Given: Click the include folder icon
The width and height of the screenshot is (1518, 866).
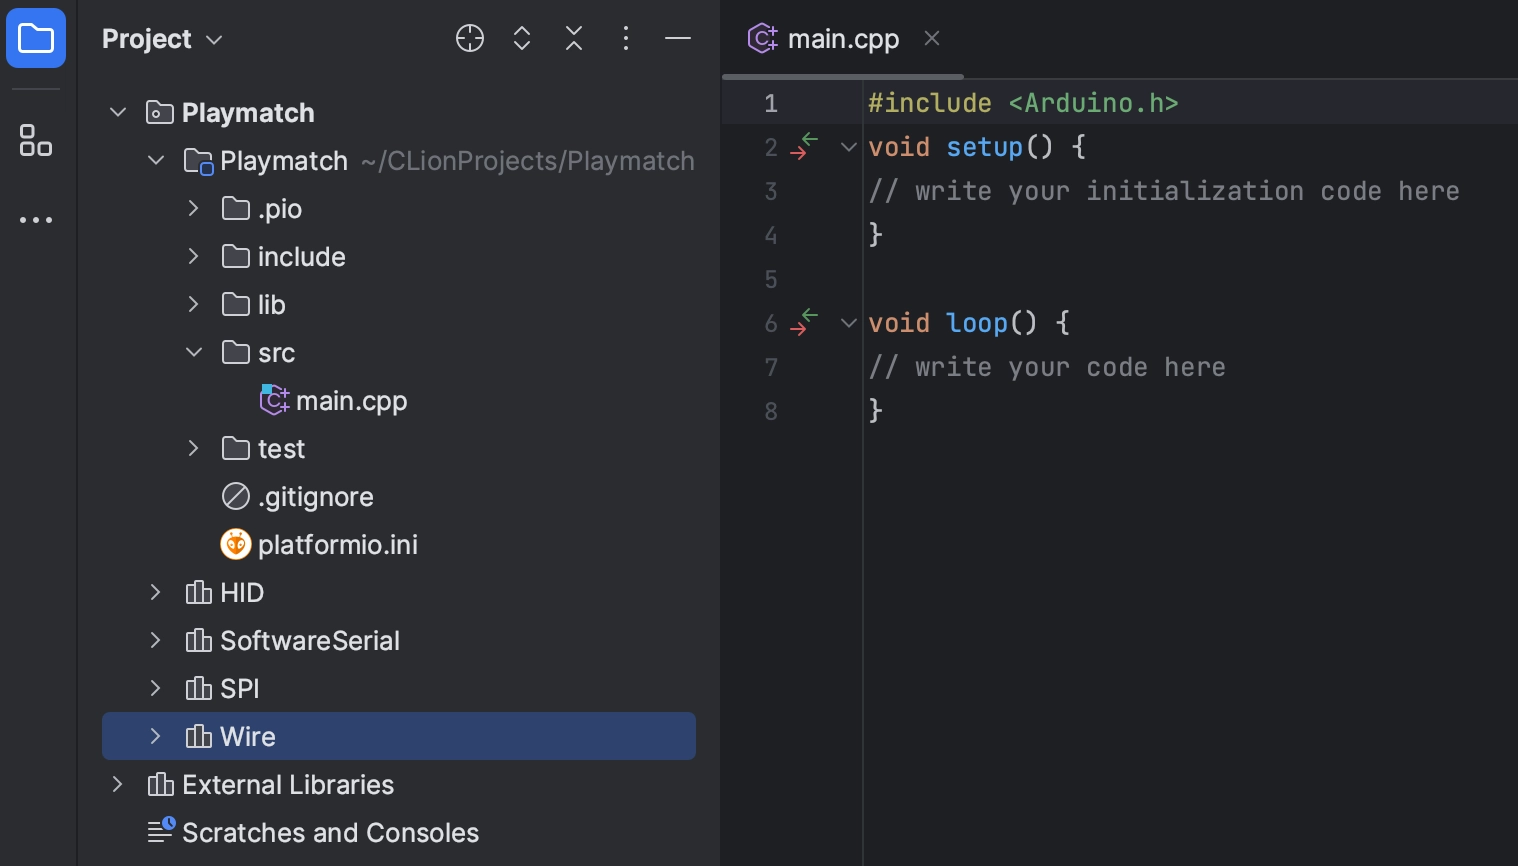Looking at the screenshot, I should (x=236, y=256).
